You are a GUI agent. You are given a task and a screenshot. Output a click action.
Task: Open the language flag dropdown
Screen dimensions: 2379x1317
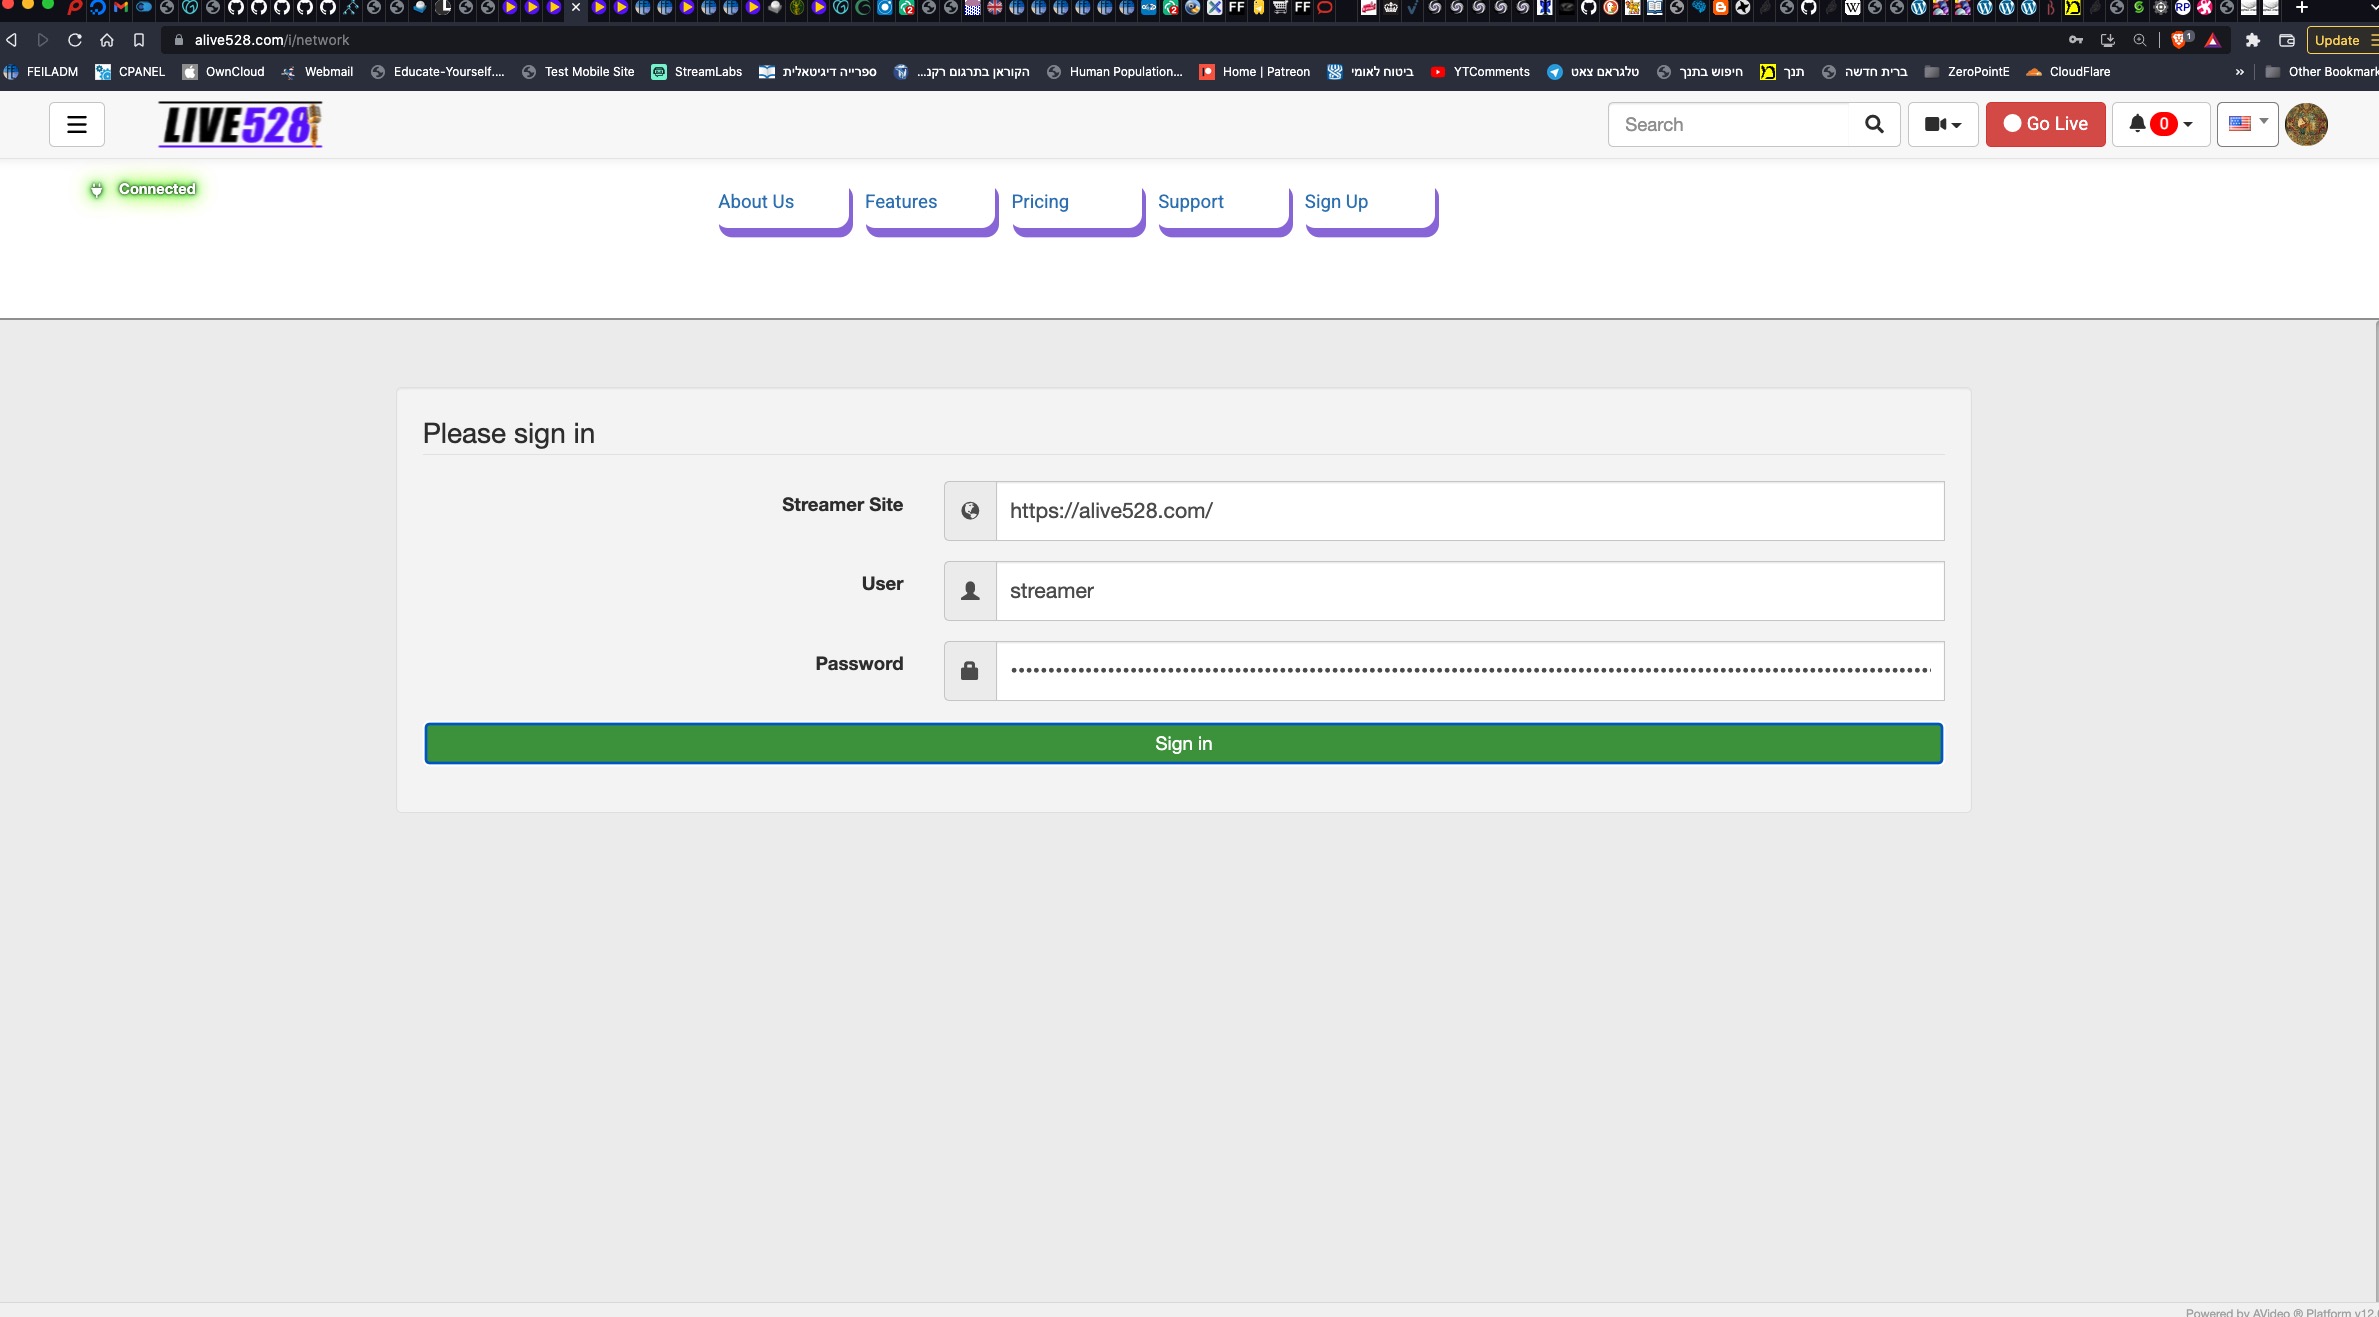pos(2247,124)
